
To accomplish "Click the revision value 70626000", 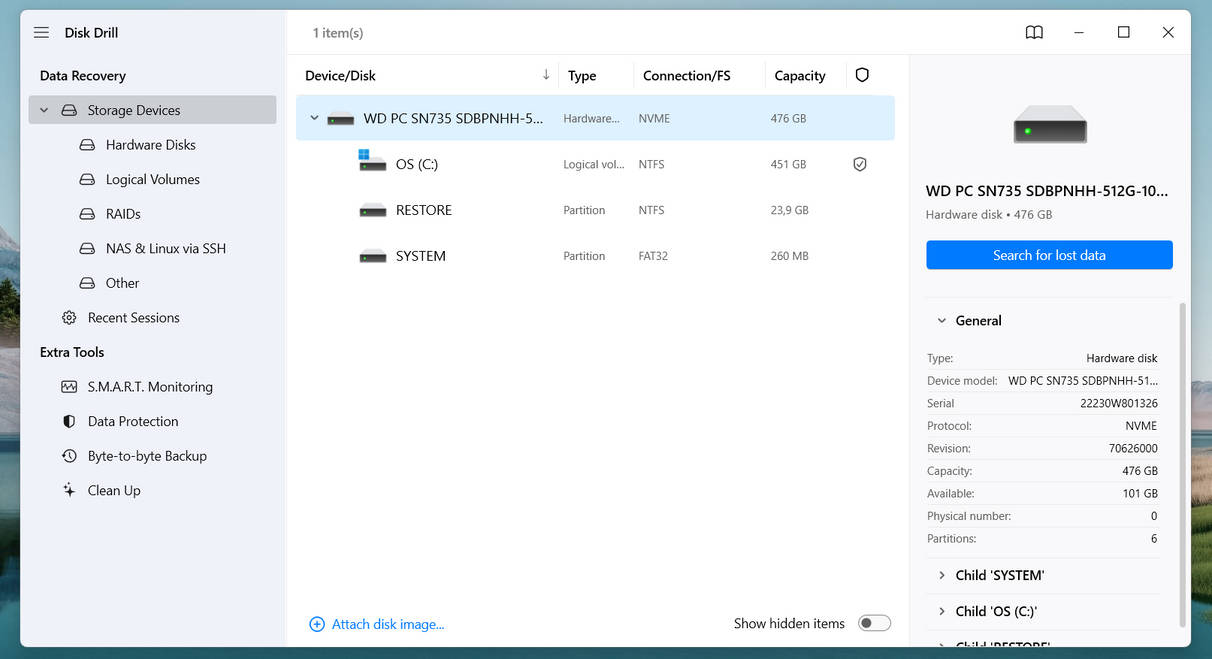I will tap(1133, 449).
